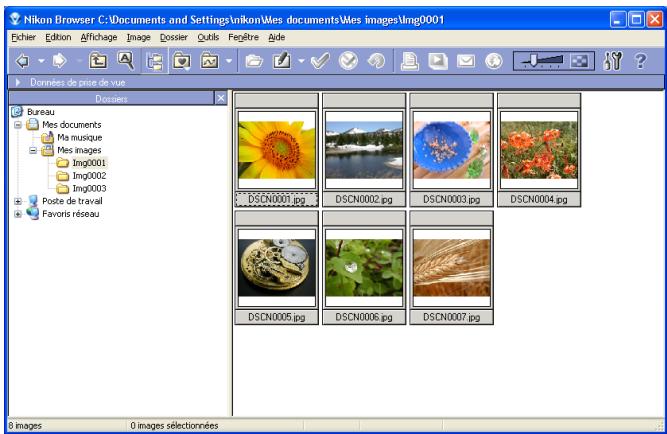
Task: Click the 0 images sélectionnées status text
Action: (174, 425)
